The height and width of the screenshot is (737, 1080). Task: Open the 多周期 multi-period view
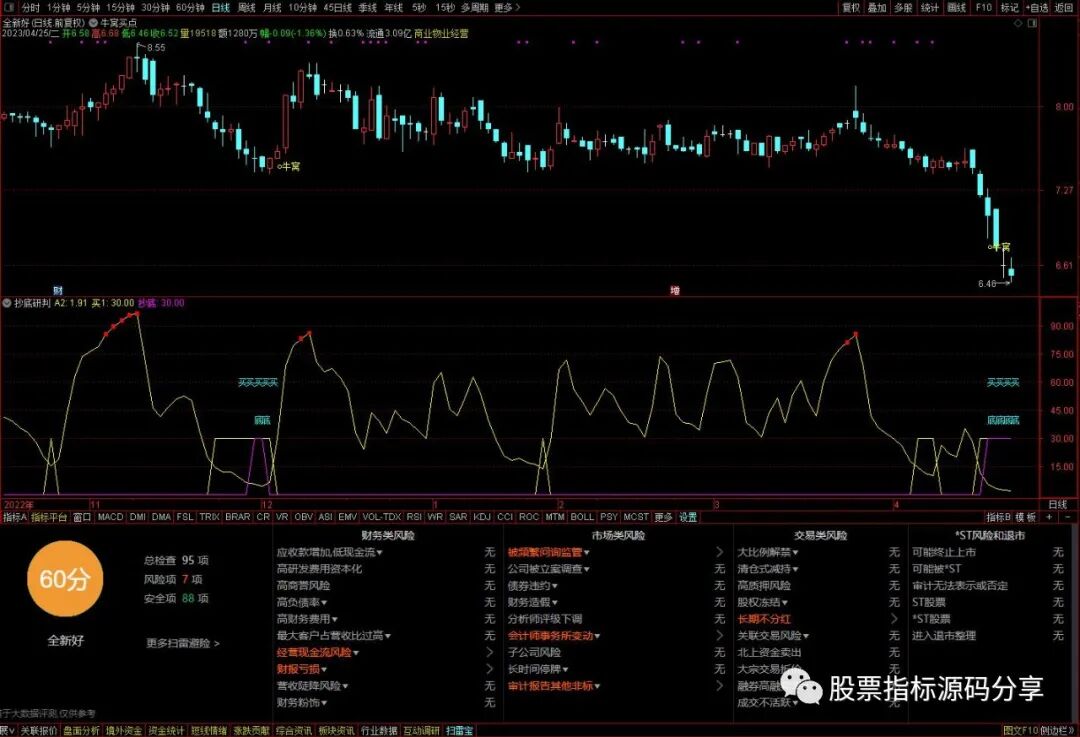[475, 8]
